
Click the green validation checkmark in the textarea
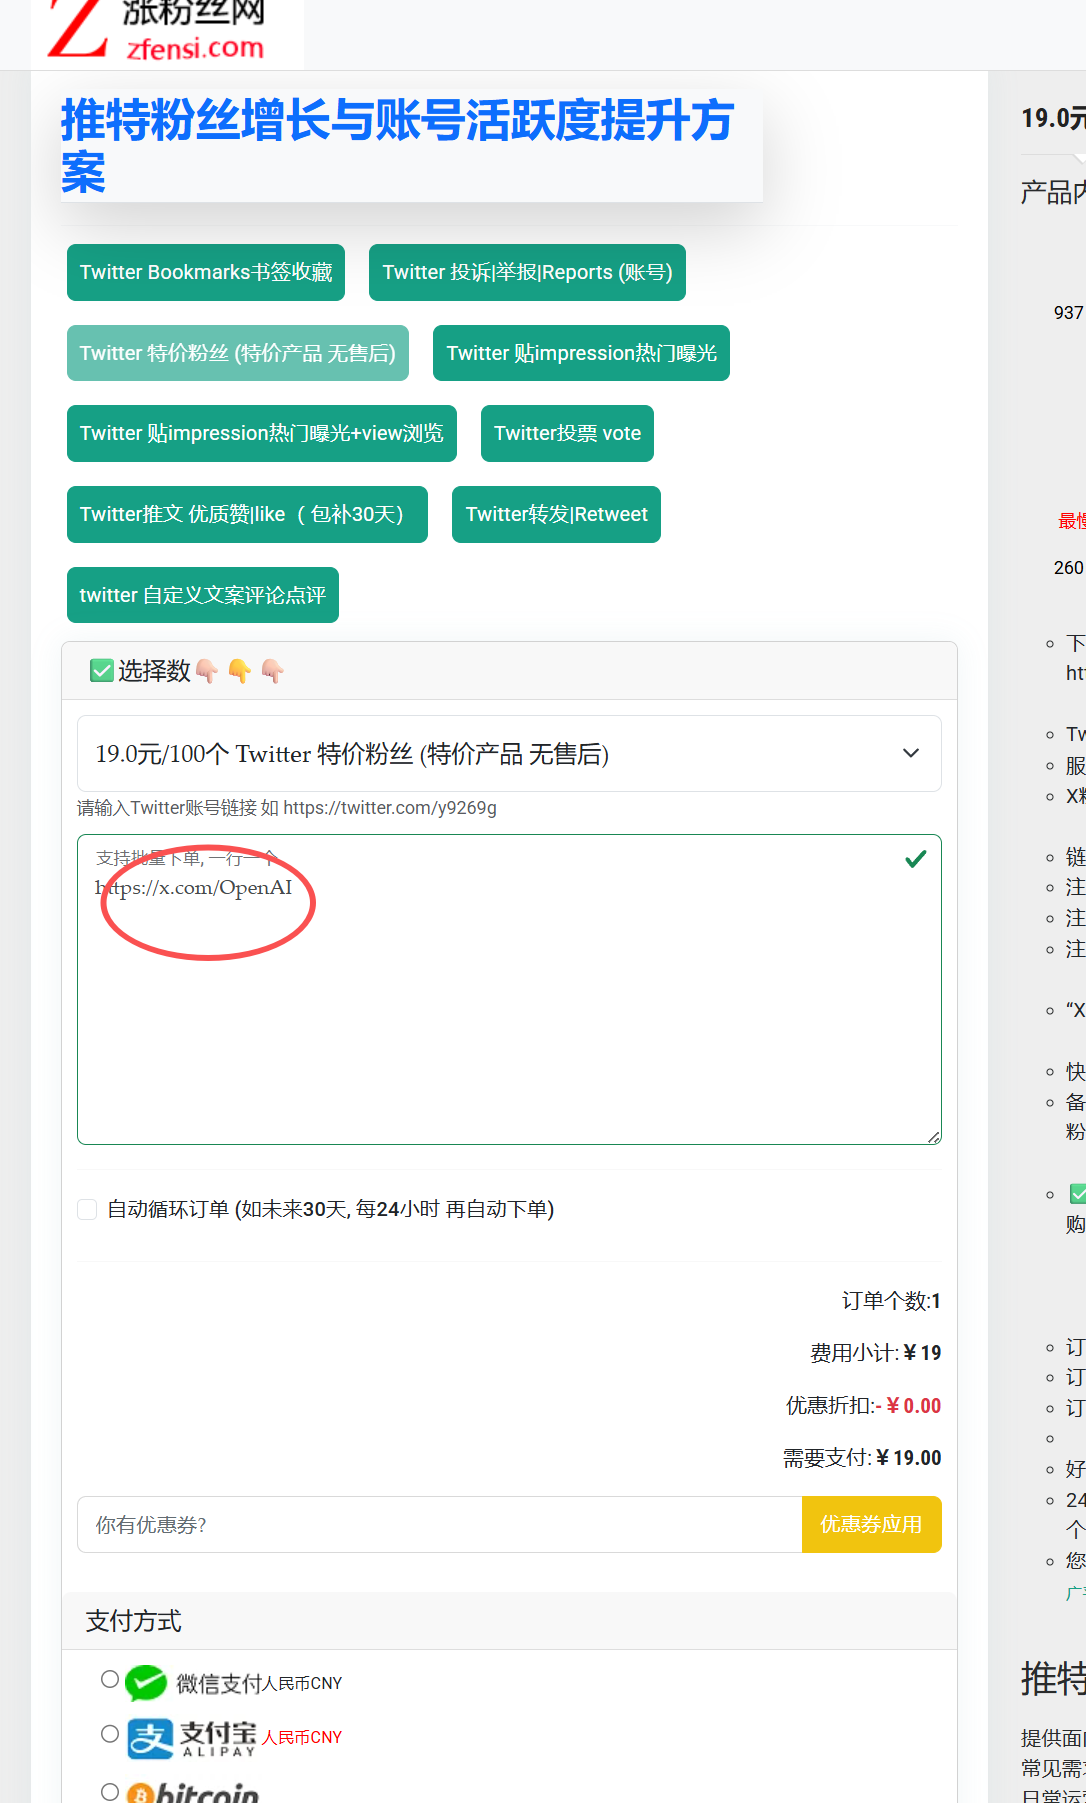point(915,859)
